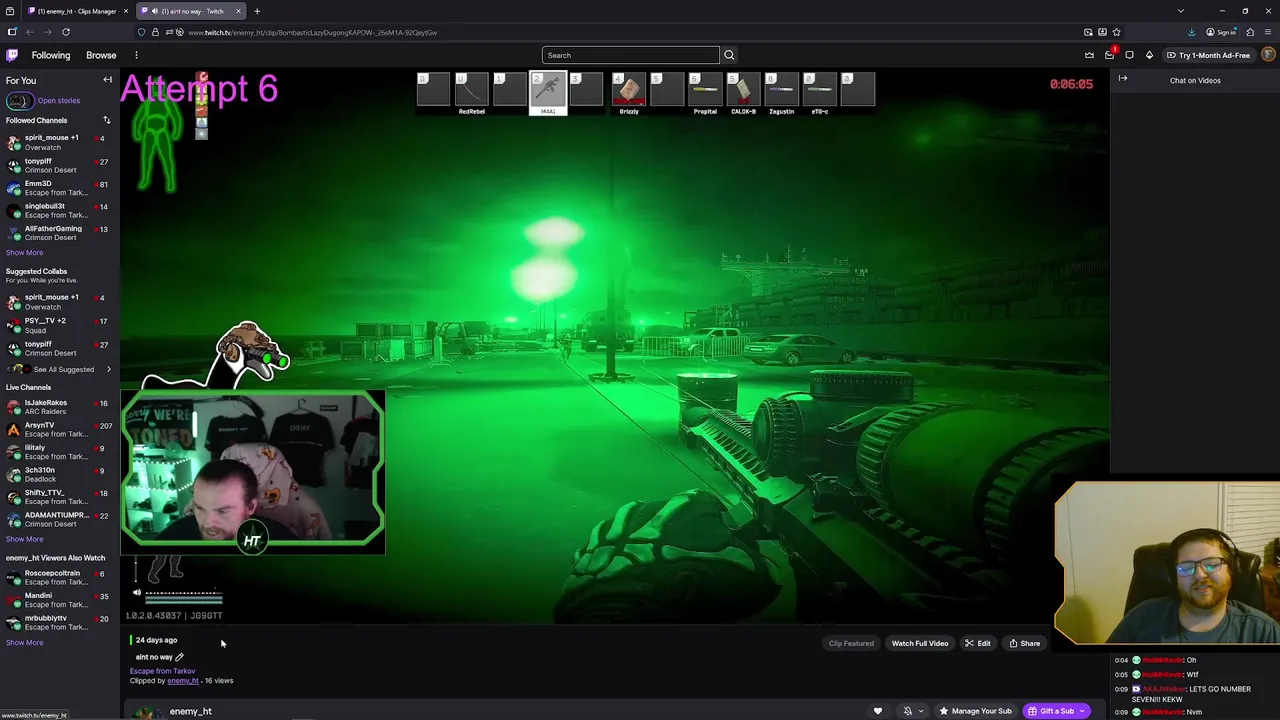Open the Browse page
1280x720 pixels.
point(101,55)
